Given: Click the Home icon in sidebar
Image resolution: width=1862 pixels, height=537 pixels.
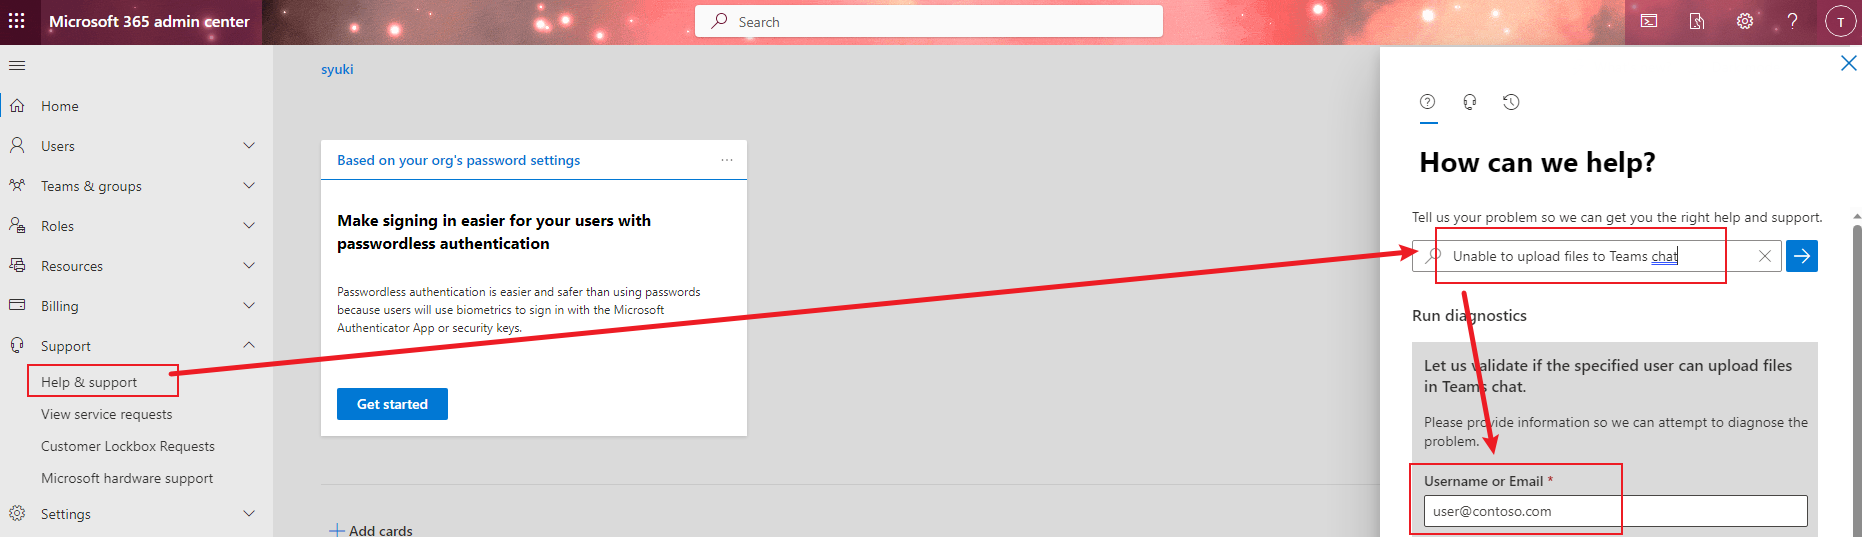Looking at the screenshot, I should pyautogui.click(x=17, y=105).
